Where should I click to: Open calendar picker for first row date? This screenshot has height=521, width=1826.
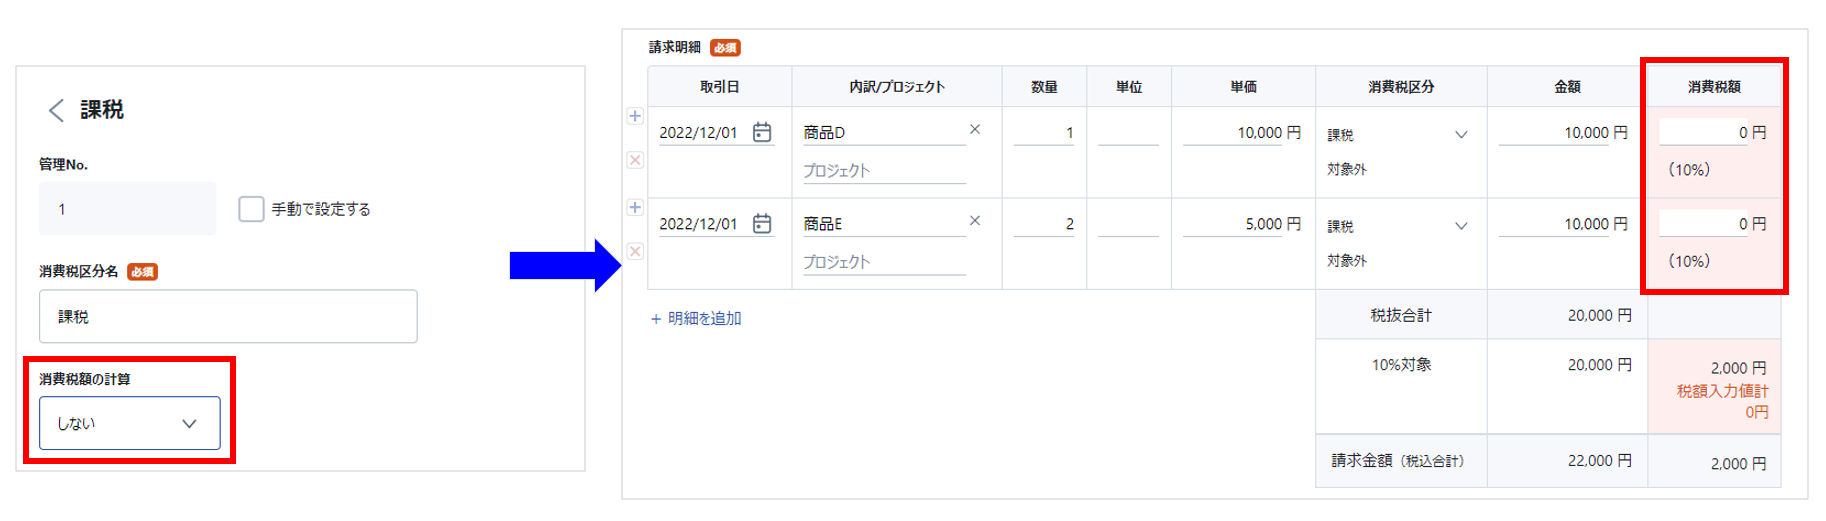tap(762, 132)
